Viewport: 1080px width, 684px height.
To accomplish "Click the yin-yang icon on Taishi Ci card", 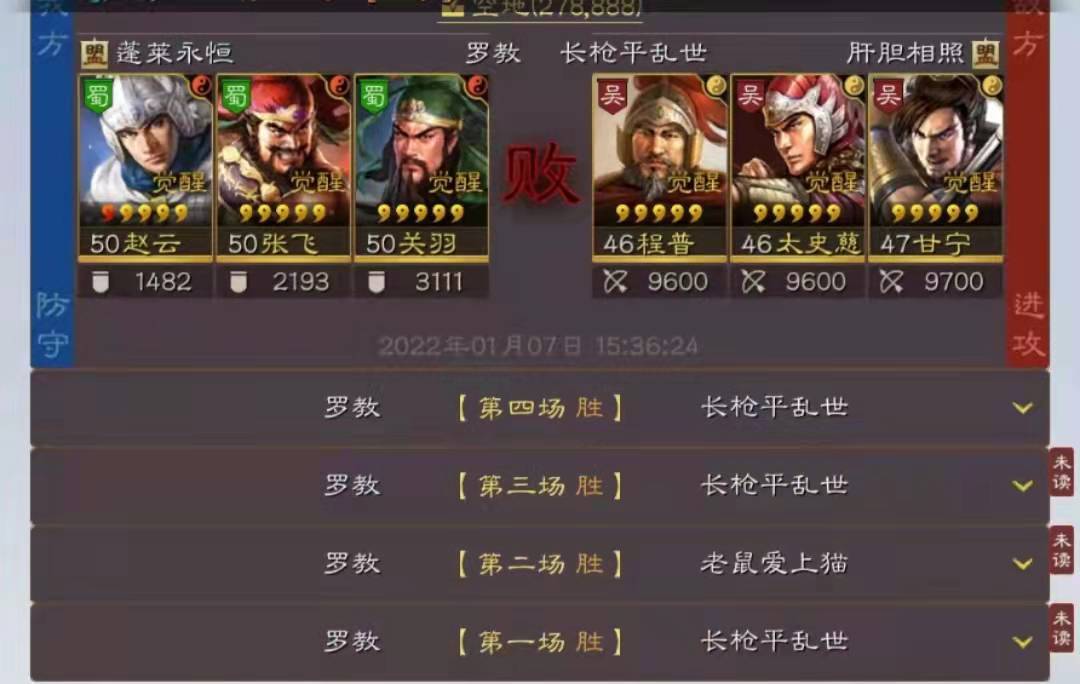I will [x=854, y=85].
